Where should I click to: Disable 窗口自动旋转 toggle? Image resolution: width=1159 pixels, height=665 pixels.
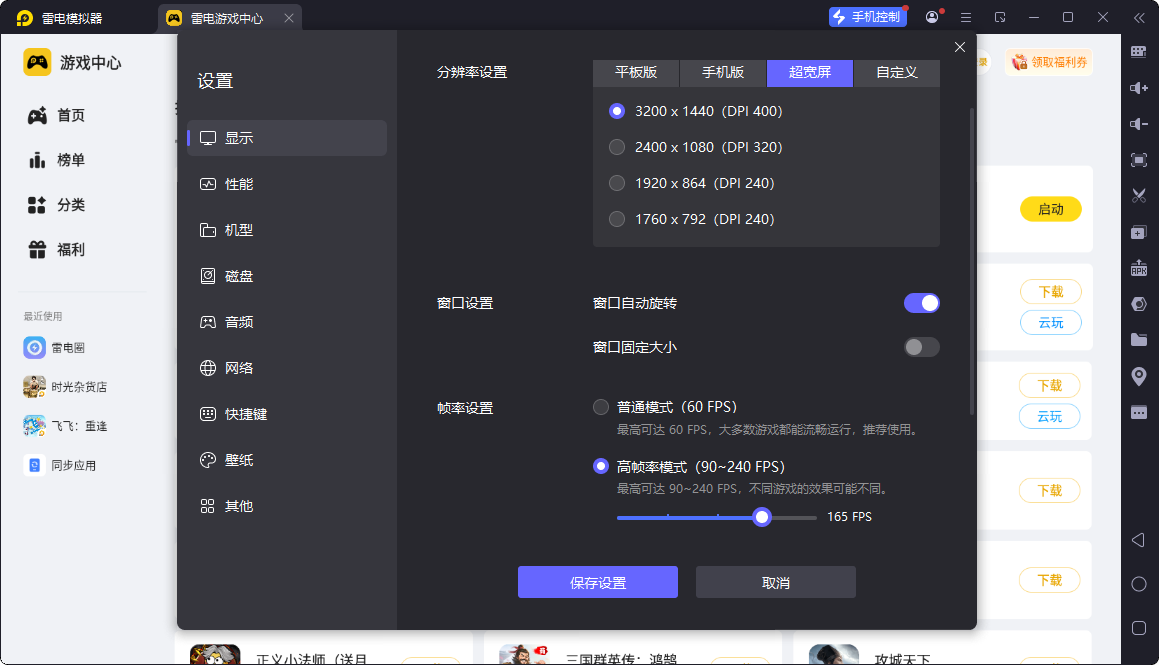pos(921,302)
